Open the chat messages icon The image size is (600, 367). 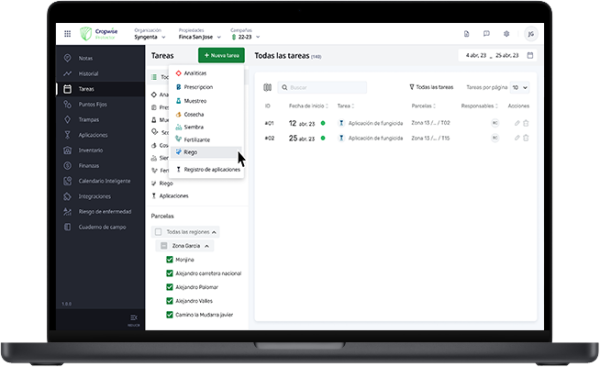coord(486,34)
